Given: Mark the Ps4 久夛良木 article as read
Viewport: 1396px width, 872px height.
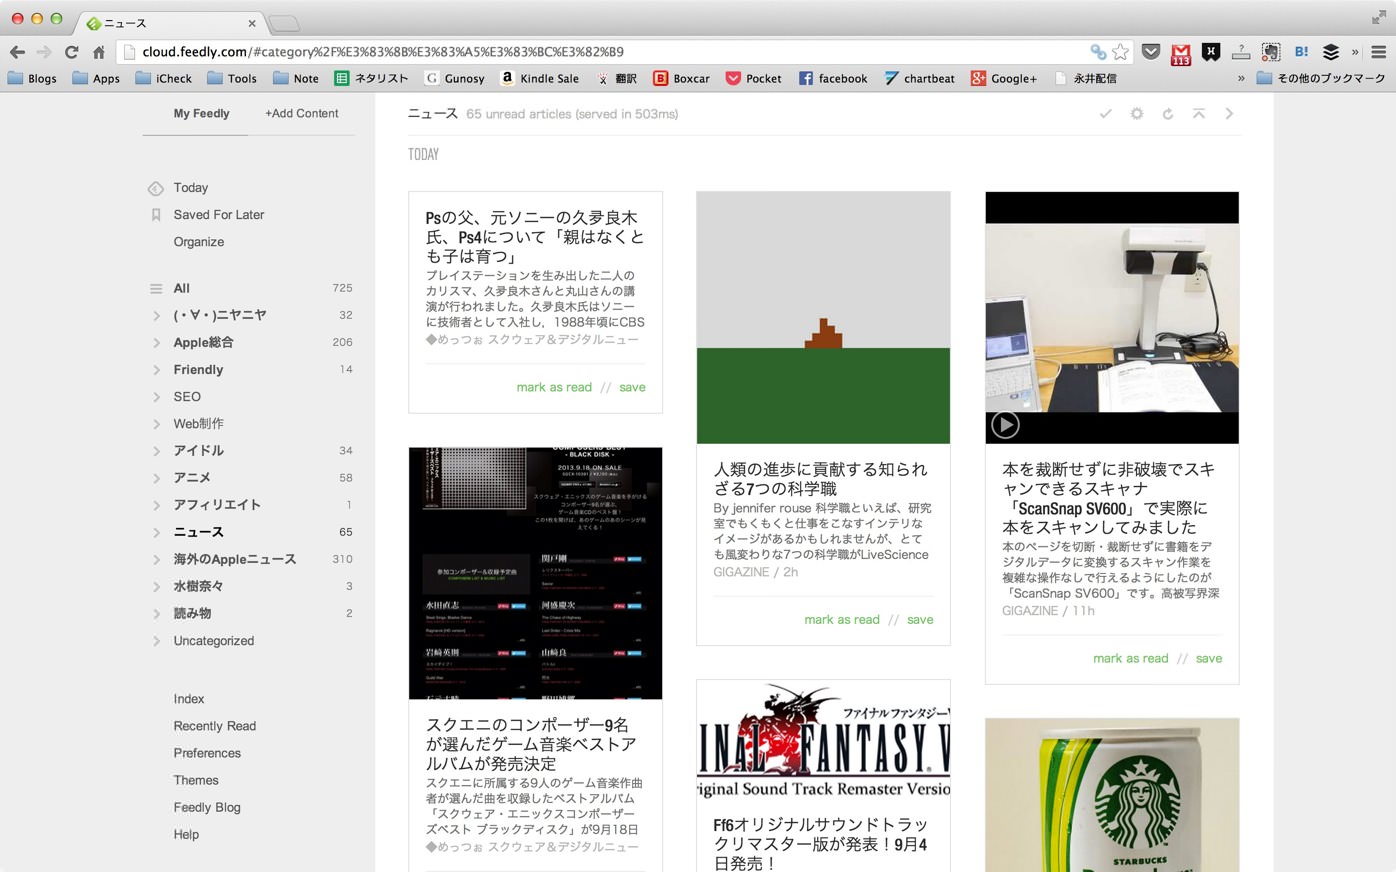Looking at the screenshot, I should 554,387.
